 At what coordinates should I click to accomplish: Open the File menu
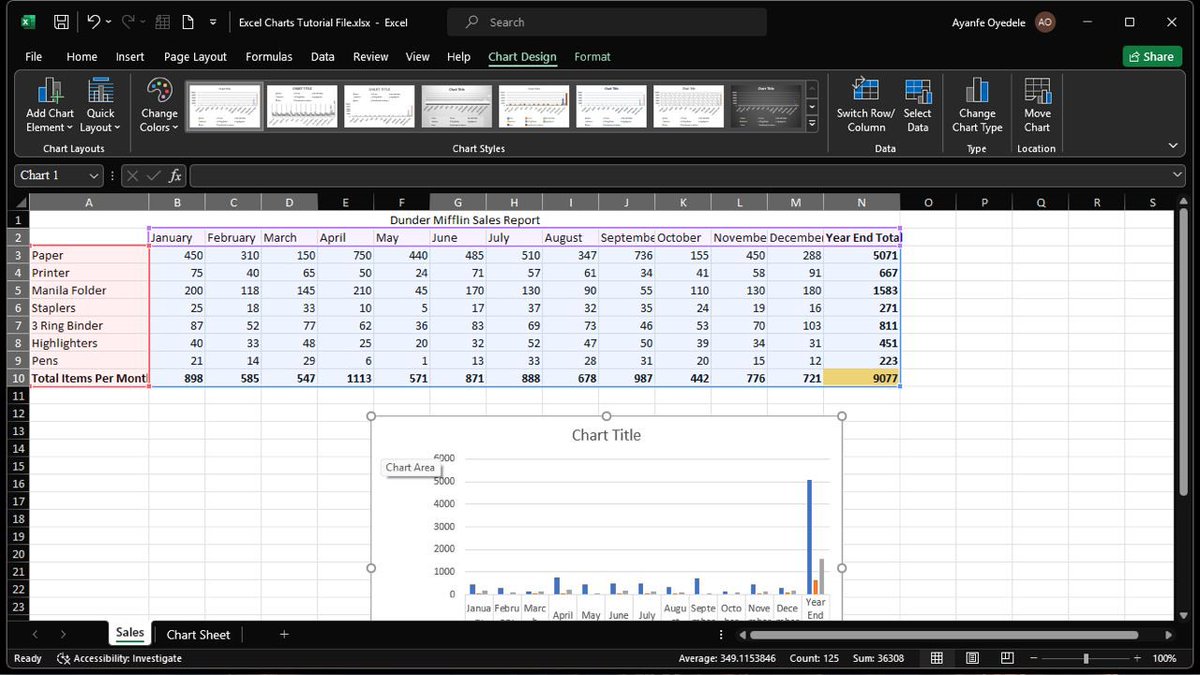(34, 57)
